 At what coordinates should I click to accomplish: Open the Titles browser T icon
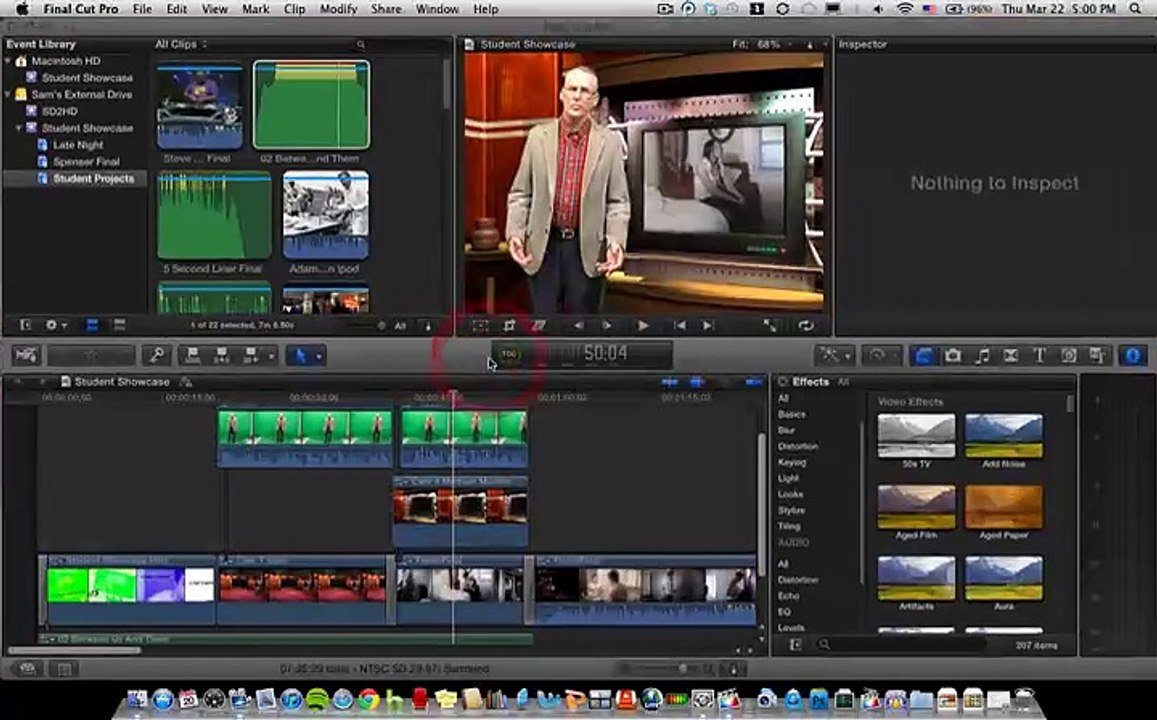tap(1039, 356)
